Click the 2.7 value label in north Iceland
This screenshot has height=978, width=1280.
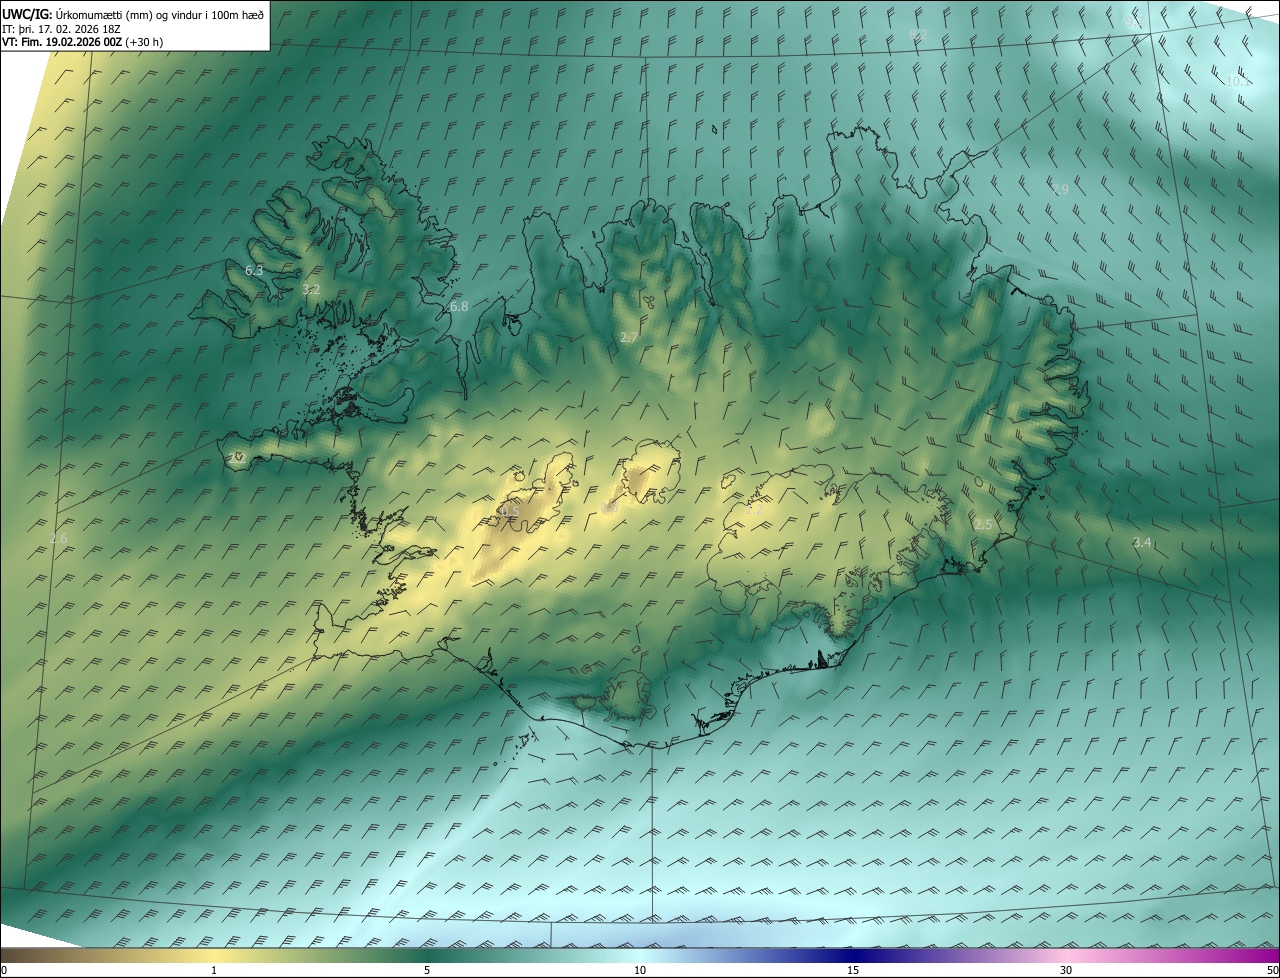(629, 338)
